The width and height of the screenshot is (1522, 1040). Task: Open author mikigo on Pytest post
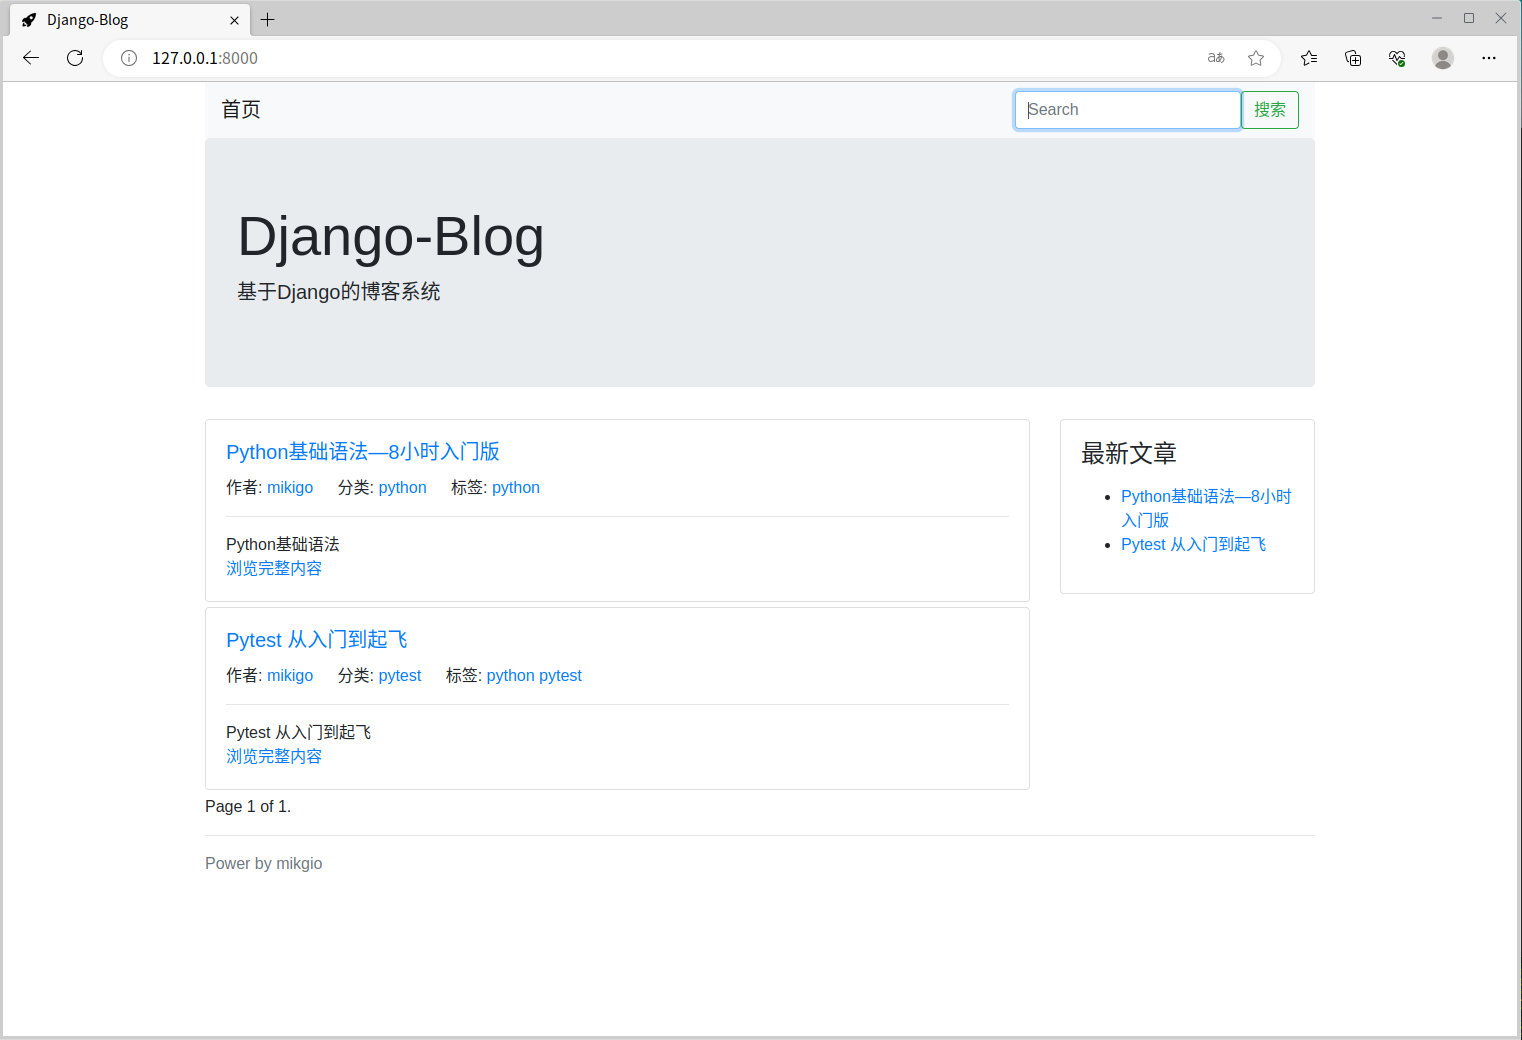point(290,676)
